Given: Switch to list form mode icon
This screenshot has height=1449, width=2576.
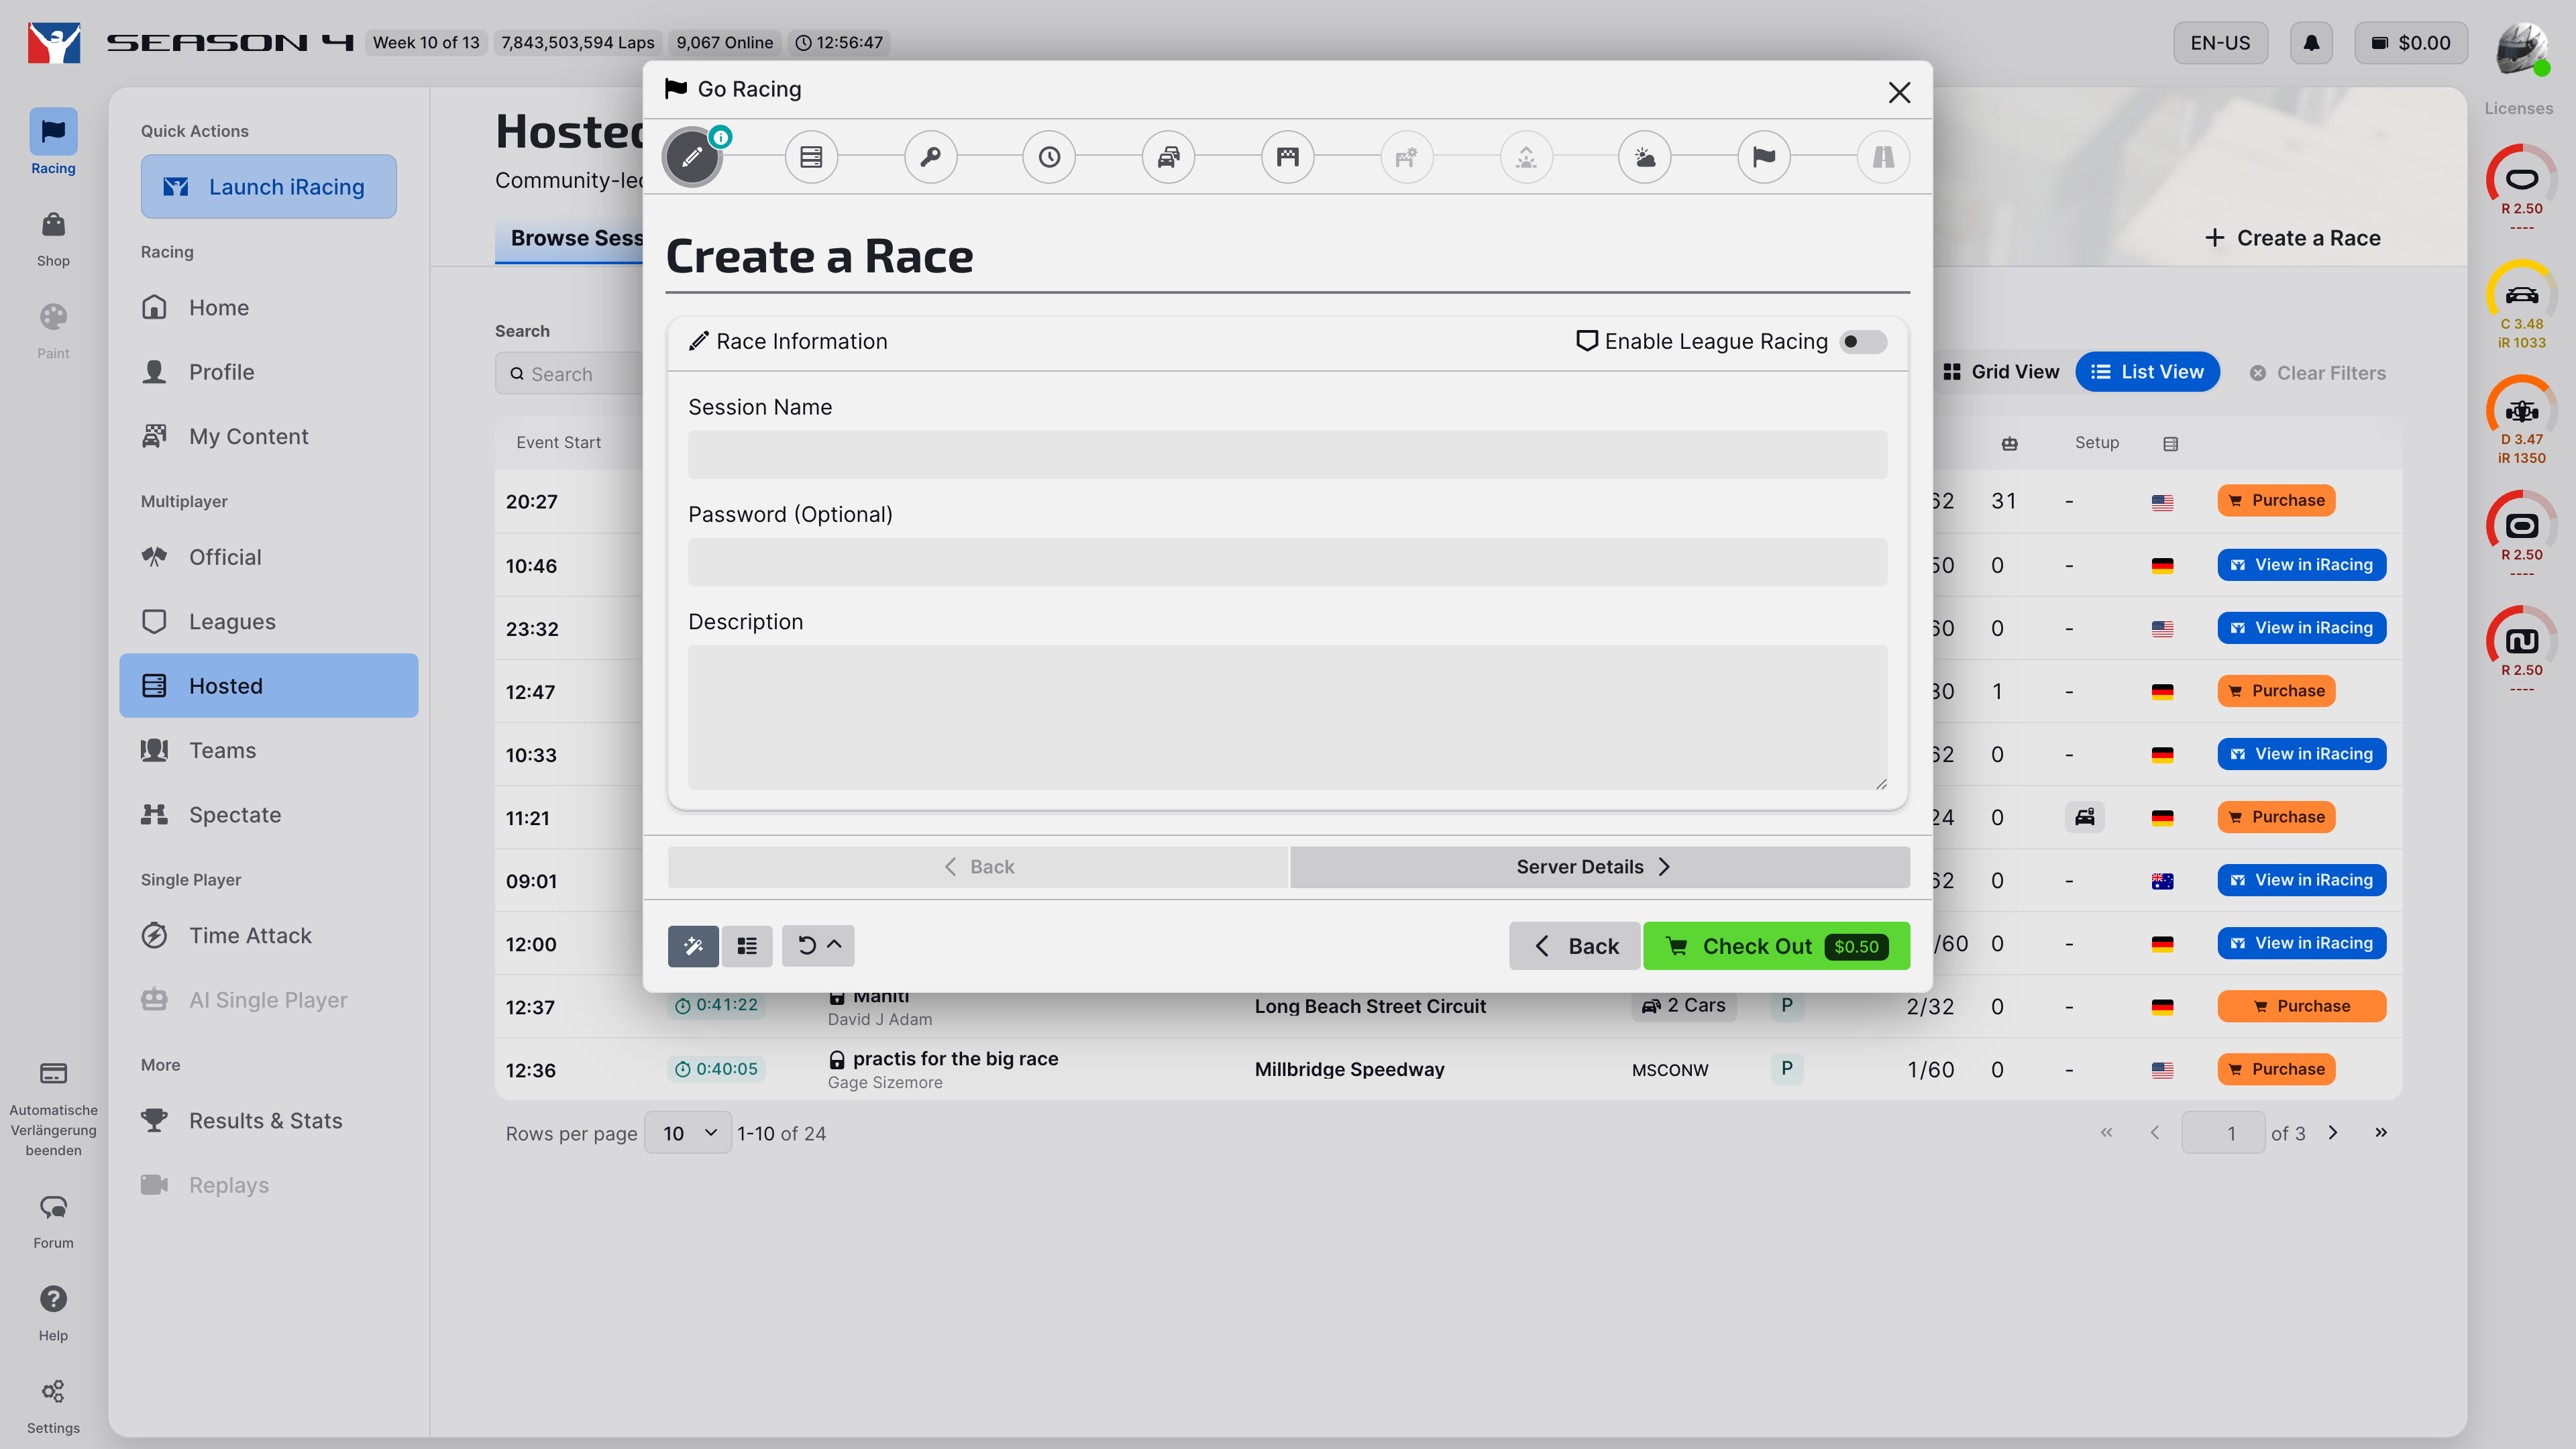Looking at the screenshot, I should pyautogui.click(x=747, y=945).
